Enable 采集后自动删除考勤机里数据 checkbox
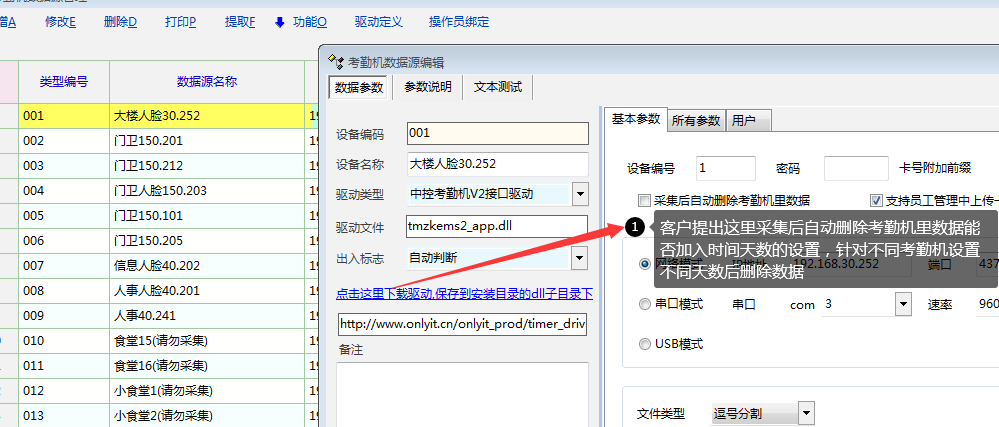The height and width of the screenshot is (427, 999). tap(645, 200)
